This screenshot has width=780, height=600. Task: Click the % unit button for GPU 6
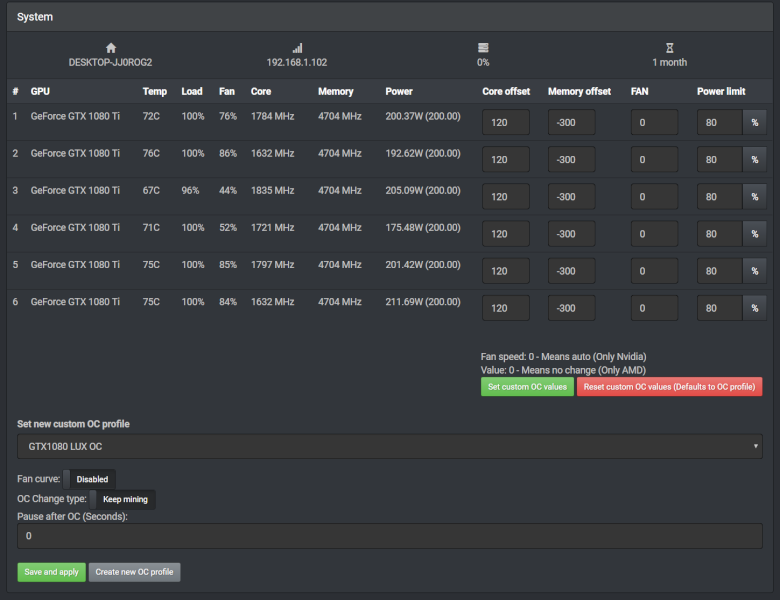[x=755, y=308]
